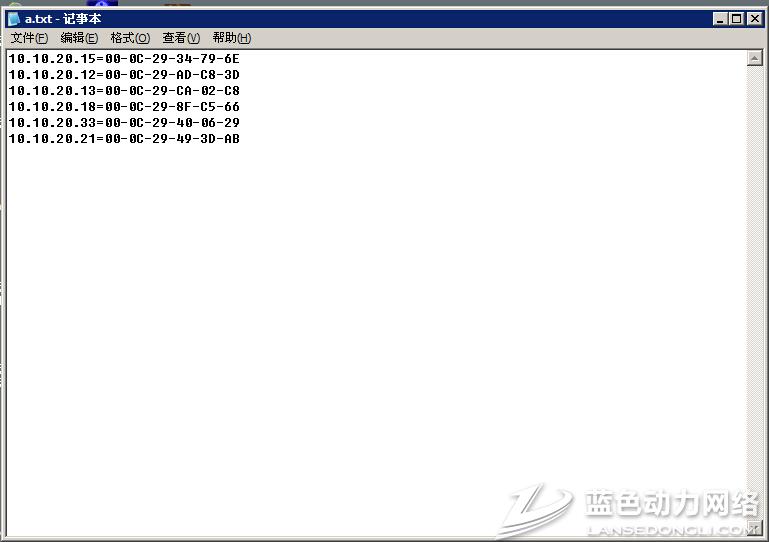Click blank editing area below the text
This screenshot has height=542, width=769.
click(370, 330)
